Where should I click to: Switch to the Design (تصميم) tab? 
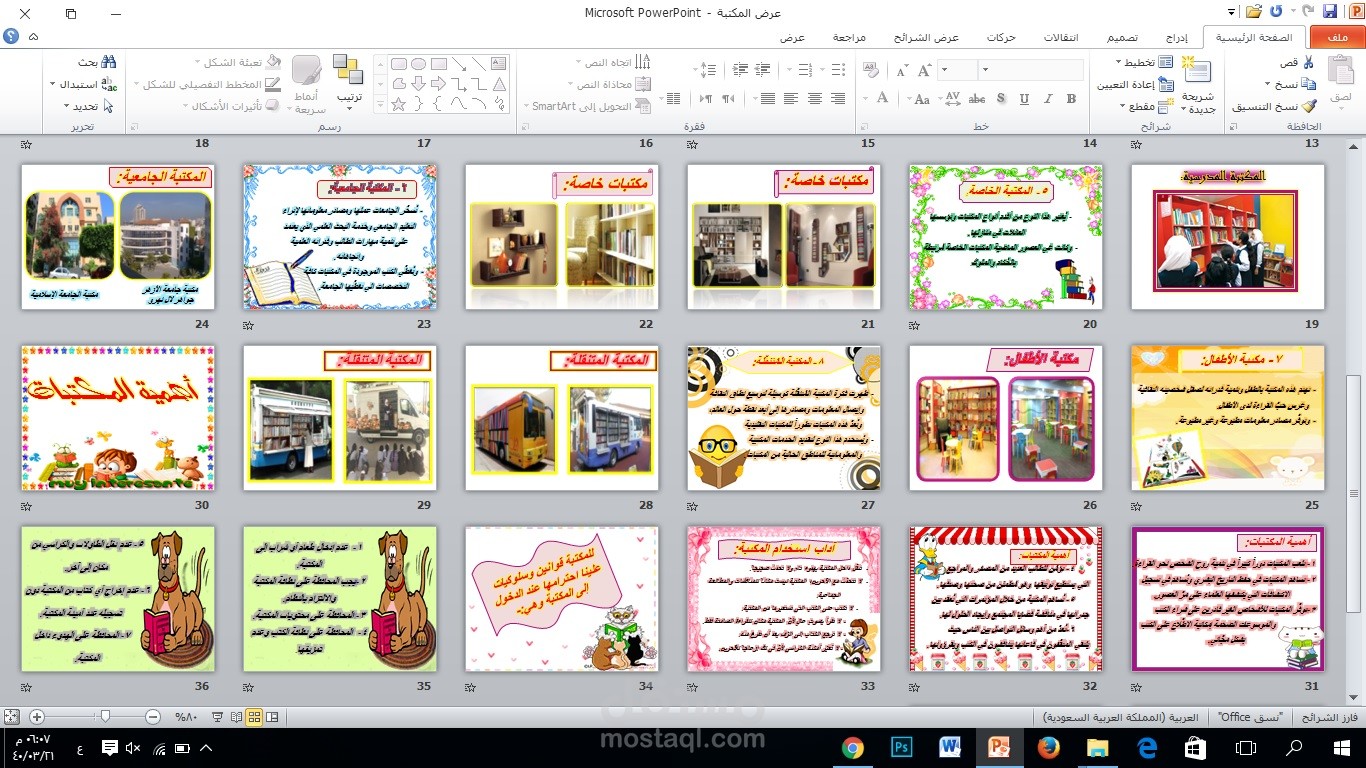1121,37
